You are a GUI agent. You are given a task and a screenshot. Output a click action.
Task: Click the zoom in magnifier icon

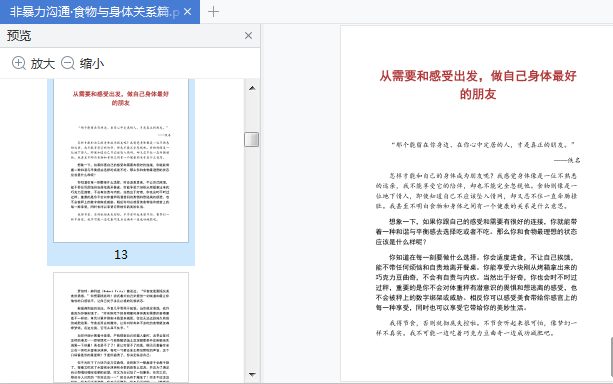coord(19,63)
